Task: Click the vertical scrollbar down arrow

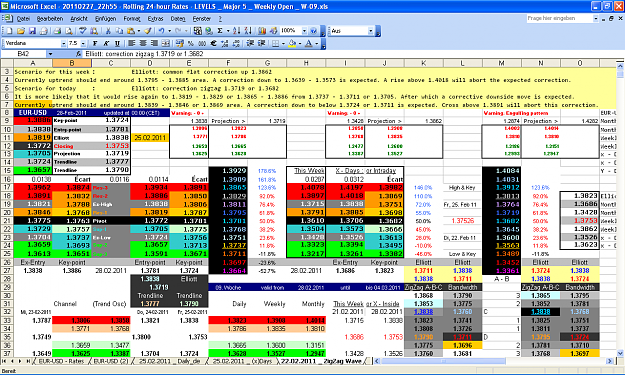Action: click(x=620, y=353)
